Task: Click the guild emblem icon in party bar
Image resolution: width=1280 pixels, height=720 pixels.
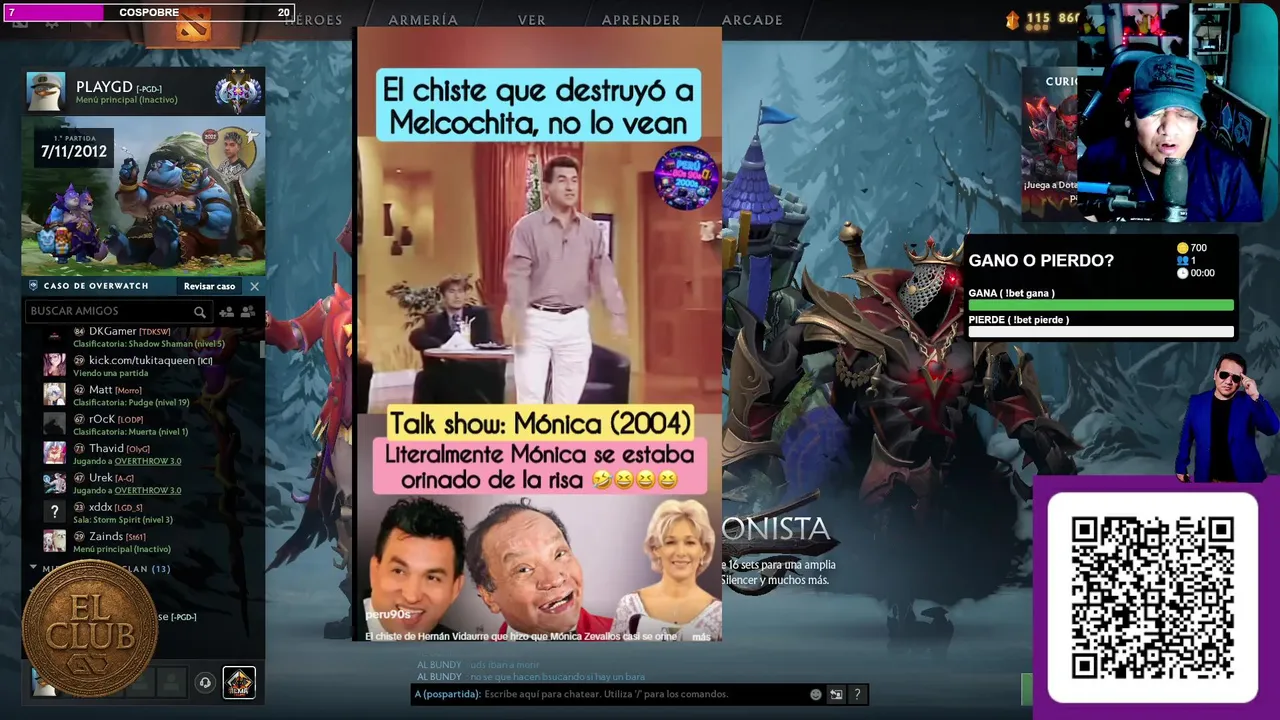Action: [x=239, y=682]
